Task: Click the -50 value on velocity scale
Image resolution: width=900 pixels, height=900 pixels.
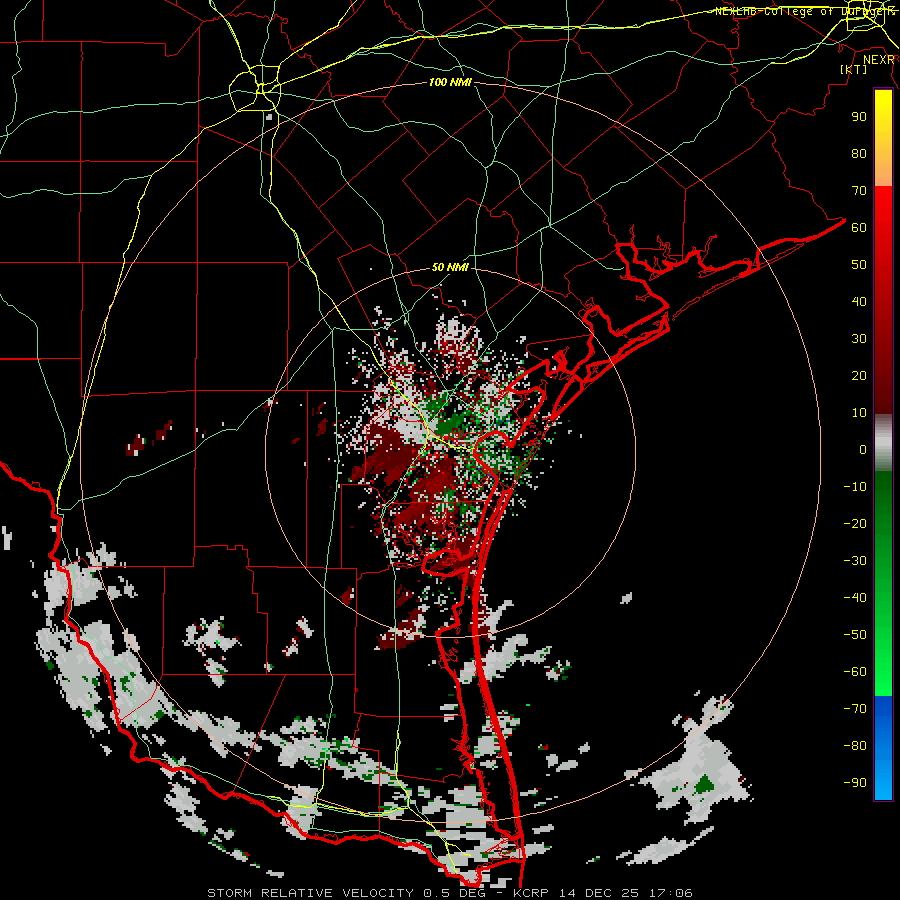Action: pos(855,635)
